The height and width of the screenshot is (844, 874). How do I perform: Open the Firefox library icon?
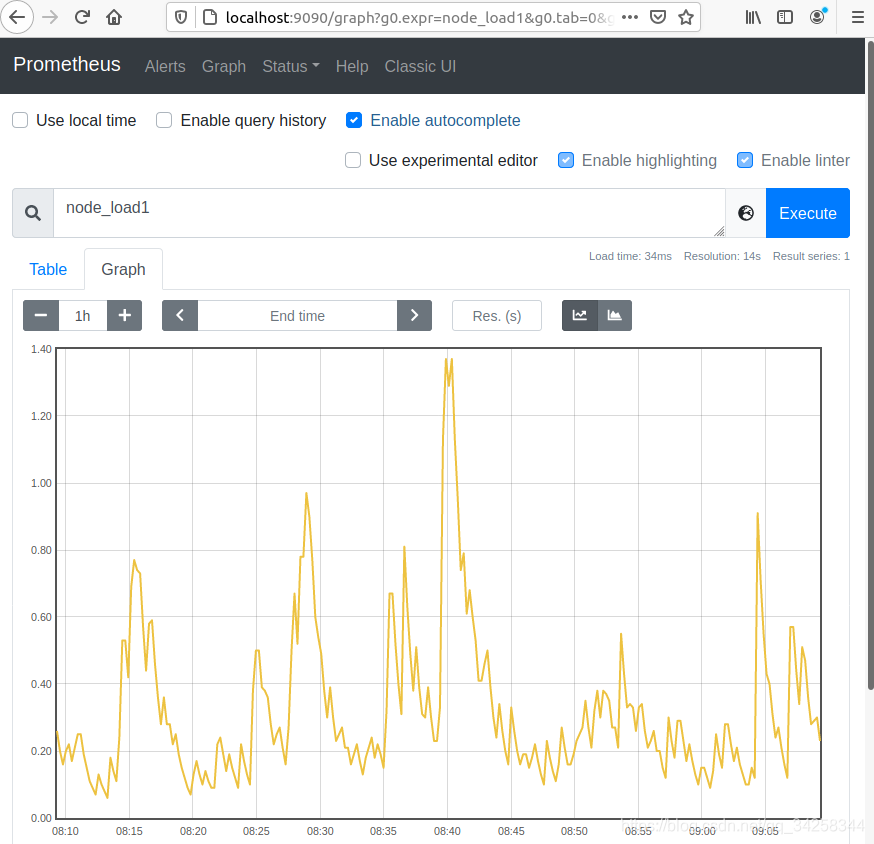753,17
